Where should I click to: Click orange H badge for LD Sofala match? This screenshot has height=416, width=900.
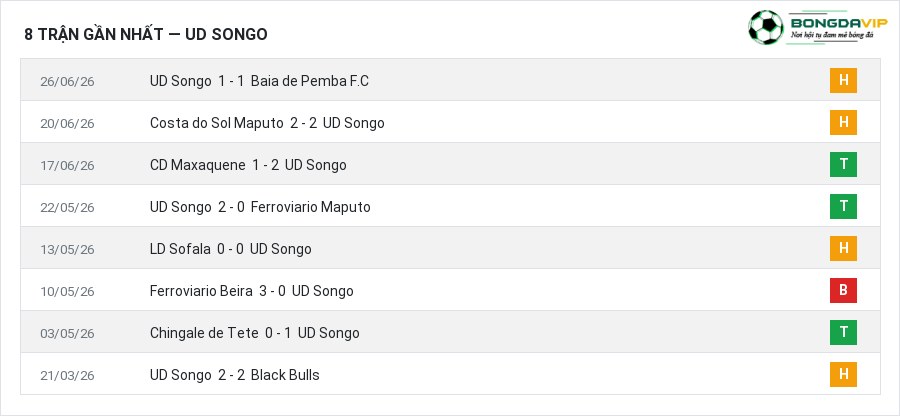tap(843, 248)
